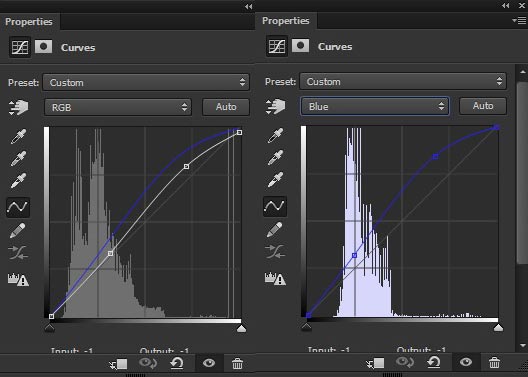Viewport: 528px width, 377px height.
Task: Open Preset dropdown in right panel
Action: point(403,81)
